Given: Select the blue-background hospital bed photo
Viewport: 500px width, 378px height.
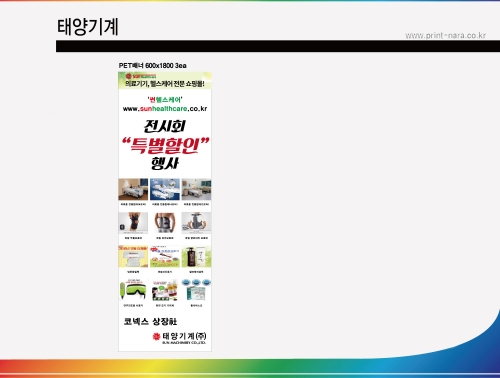Looking at the screenshot, I should point(165,189).
